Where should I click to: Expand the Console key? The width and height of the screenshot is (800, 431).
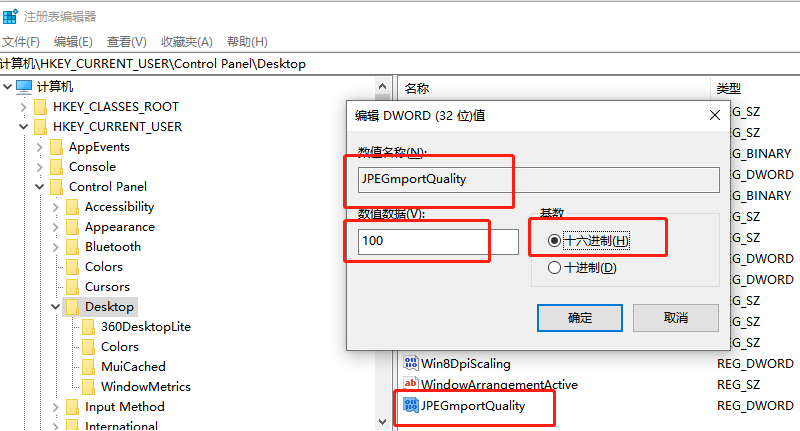coord(40,167)
